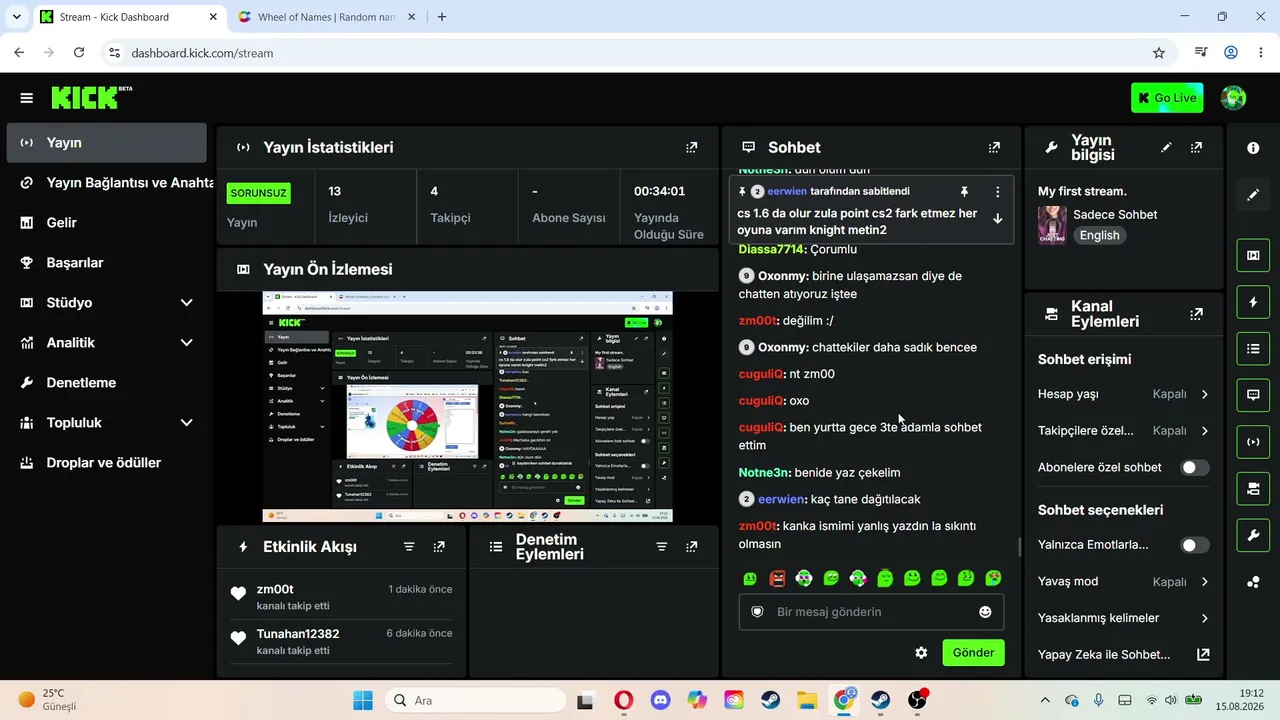Toggle the chat bubble rail icon

pos(1253,395)
